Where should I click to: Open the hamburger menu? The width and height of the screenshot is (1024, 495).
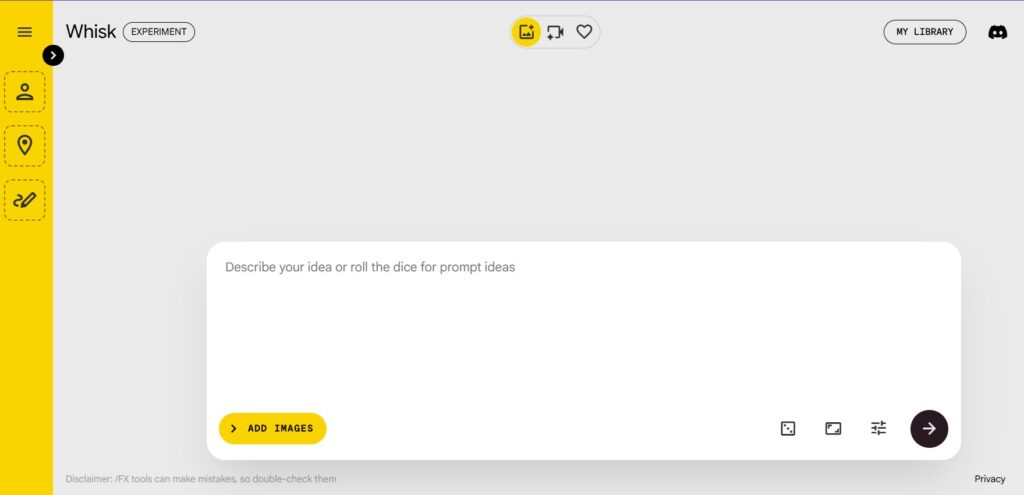click(x=25, y=32)
